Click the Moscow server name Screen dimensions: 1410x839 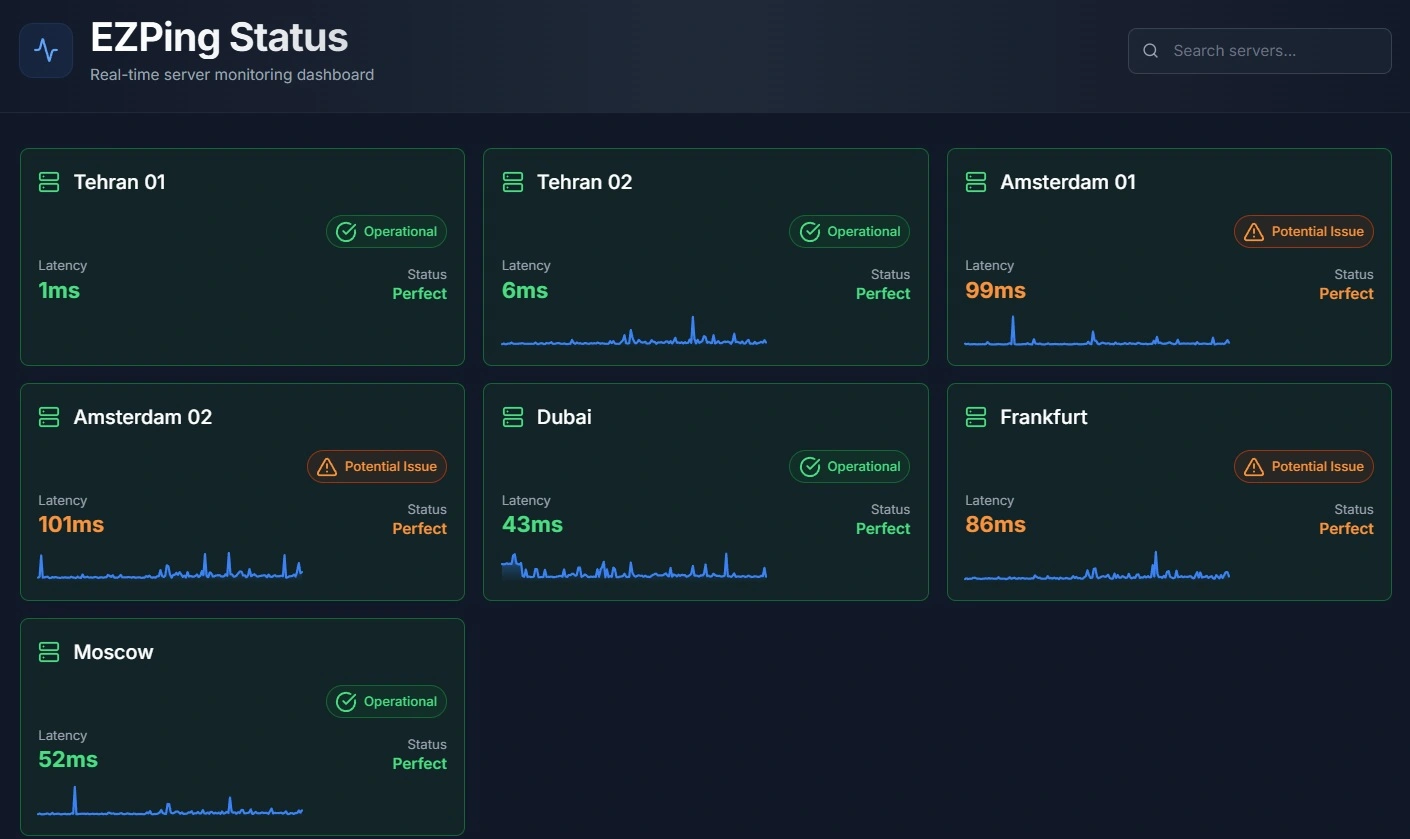click(113, 652)
